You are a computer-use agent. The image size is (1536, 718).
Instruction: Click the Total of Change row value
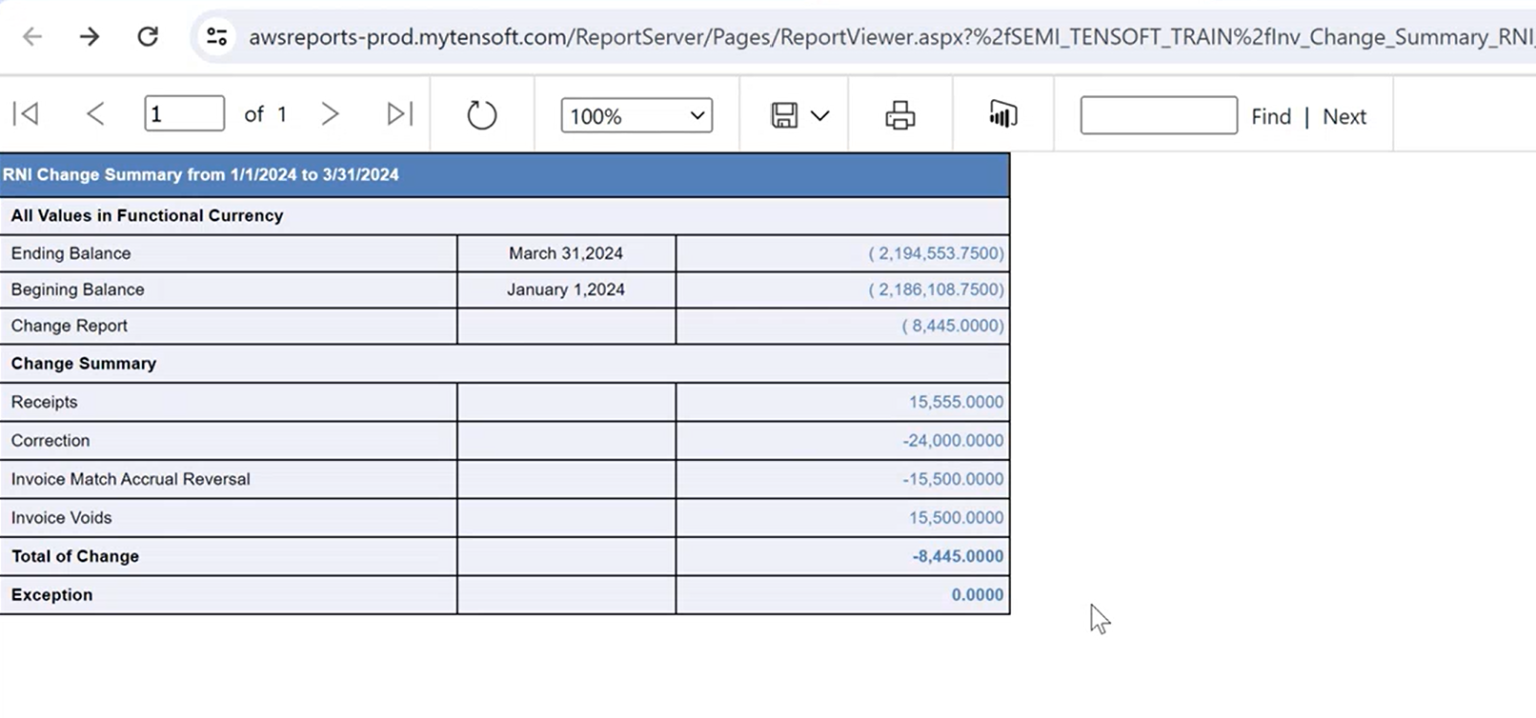842,556
